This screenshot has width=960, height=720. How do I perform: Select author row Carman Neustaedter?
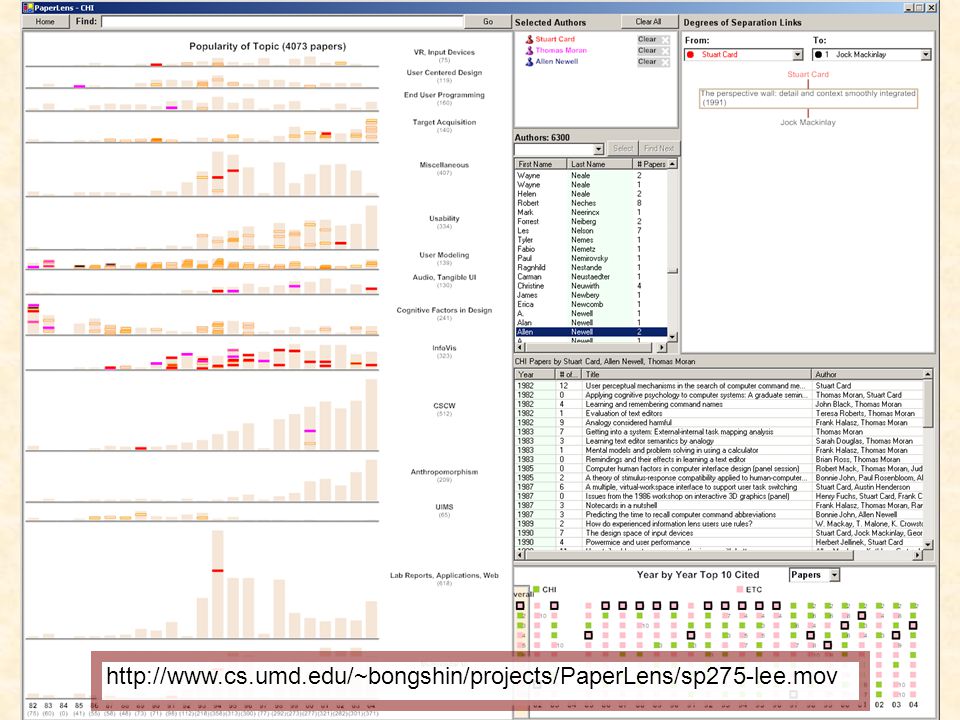tap(591, 277)
